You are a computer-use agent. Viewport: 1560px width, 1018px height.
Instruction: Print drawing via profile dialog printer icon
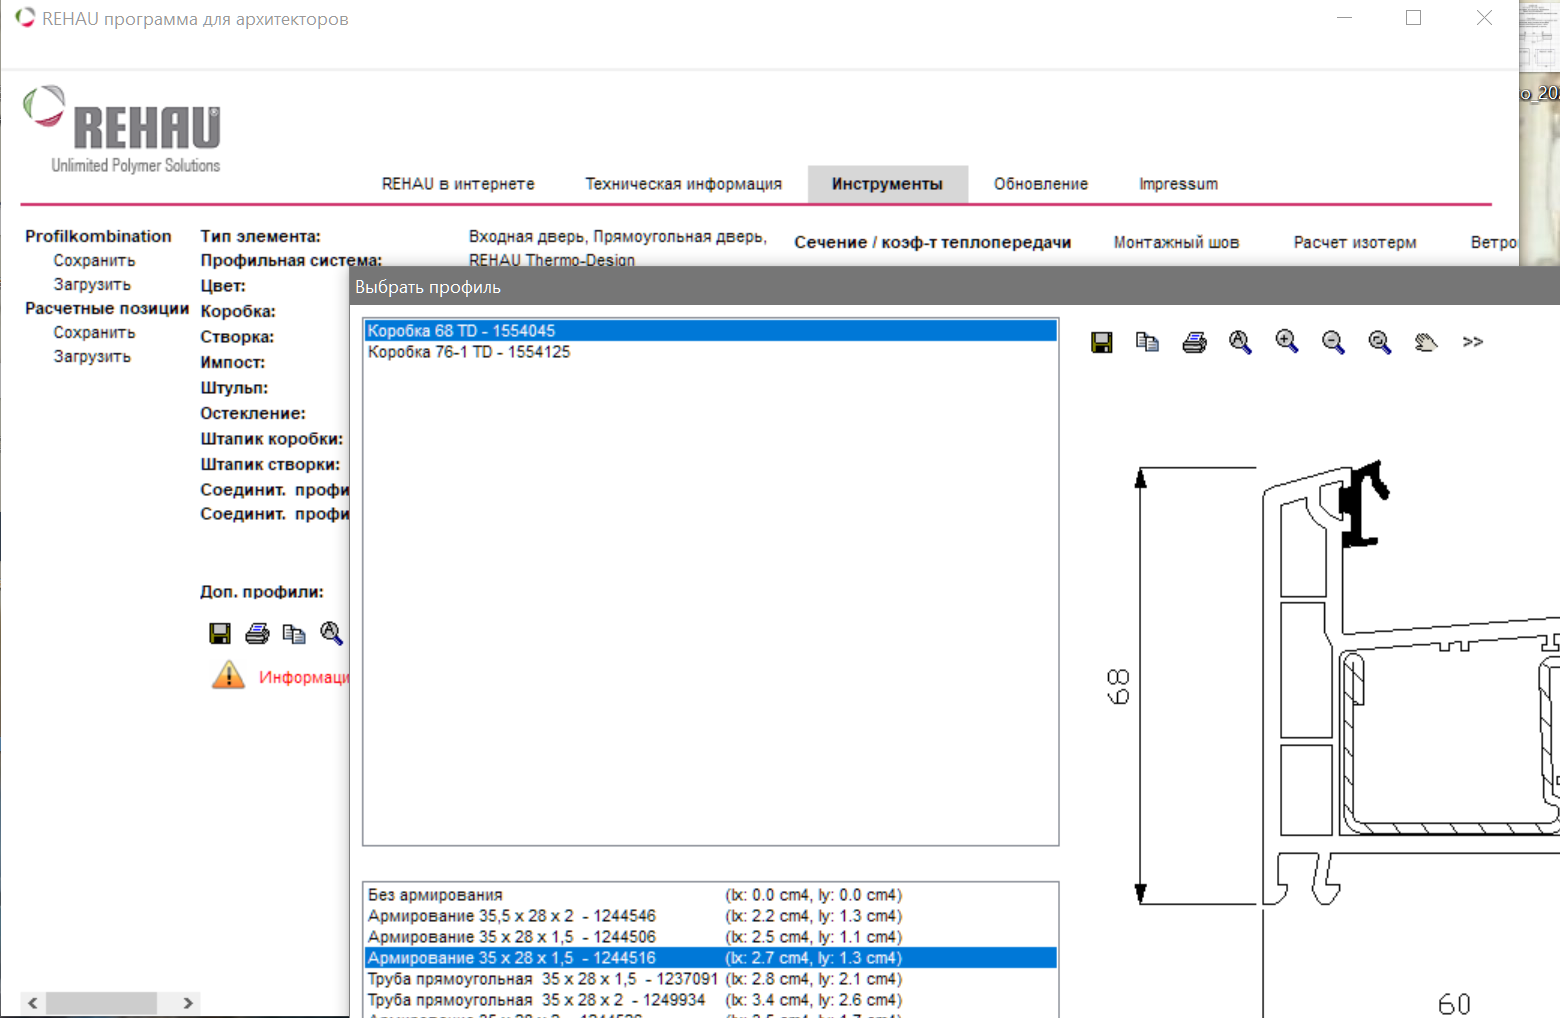1194,342
